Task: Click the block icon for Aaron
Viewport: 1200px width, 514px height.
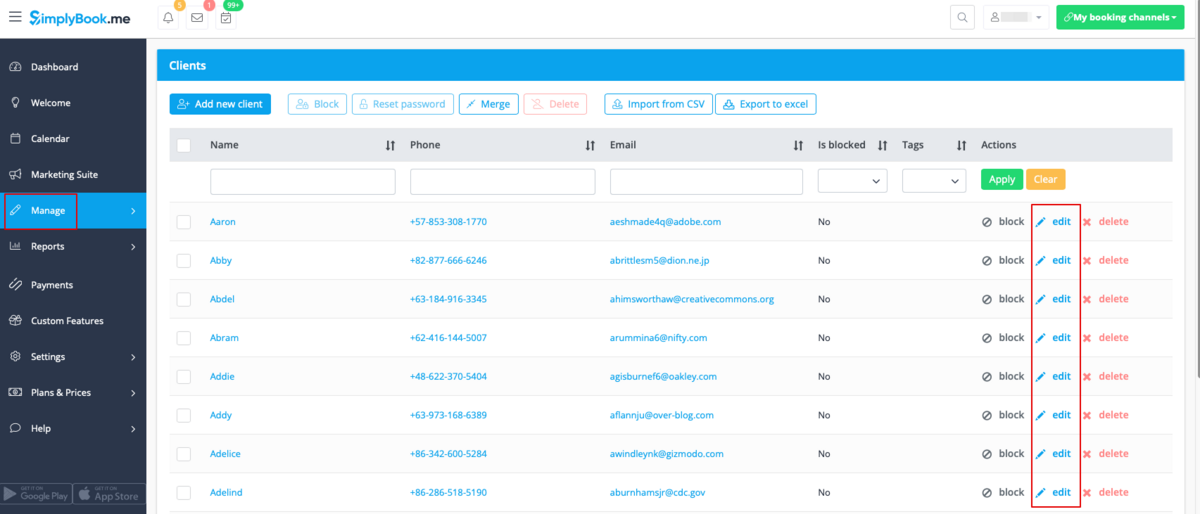Action: pyautogui.click(x=987, y=222)
